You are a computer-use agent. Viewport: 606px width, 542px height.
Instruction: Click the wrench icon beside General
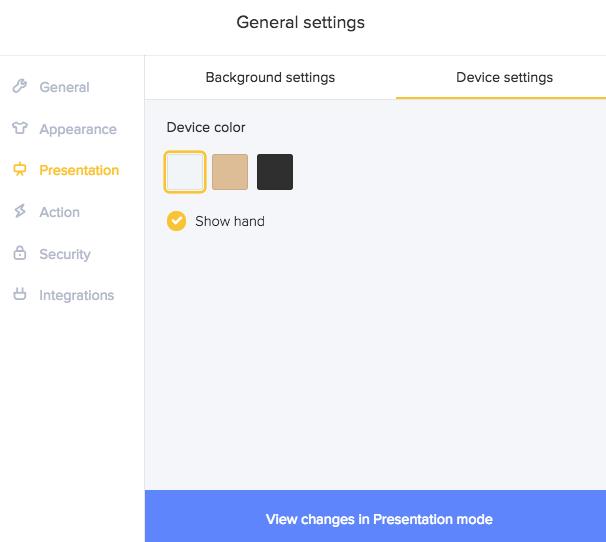point(20,87)
